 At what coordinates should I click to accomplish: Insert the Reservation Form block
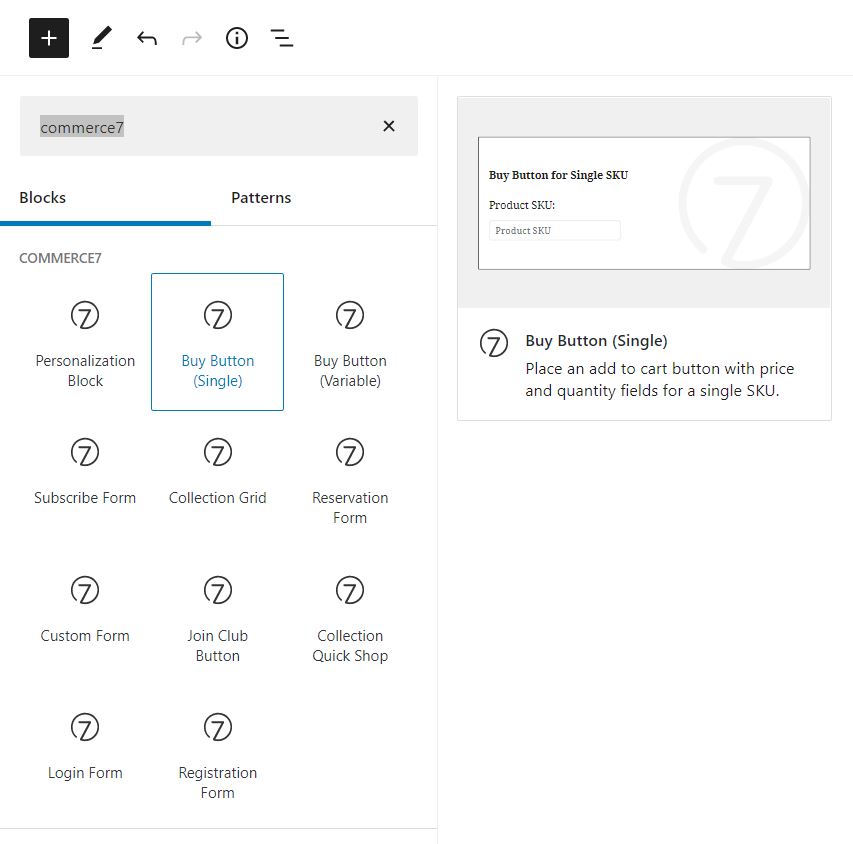[x=350, y=479]
